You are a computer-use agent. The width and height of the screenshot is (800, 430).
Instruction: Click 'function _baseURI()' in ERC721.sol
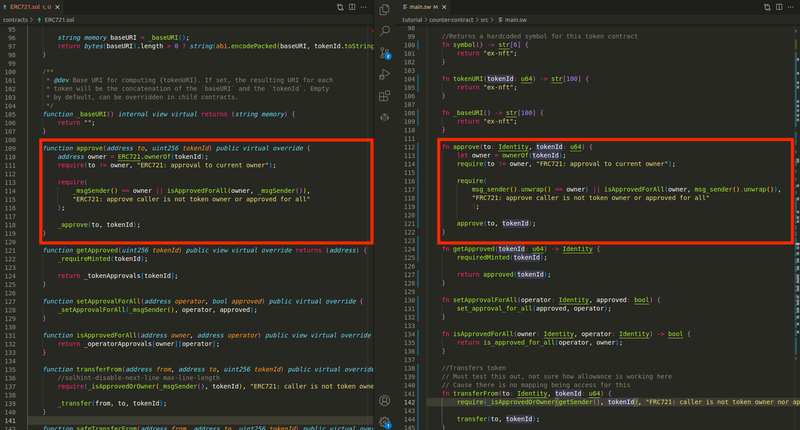[x=79, y=114]
